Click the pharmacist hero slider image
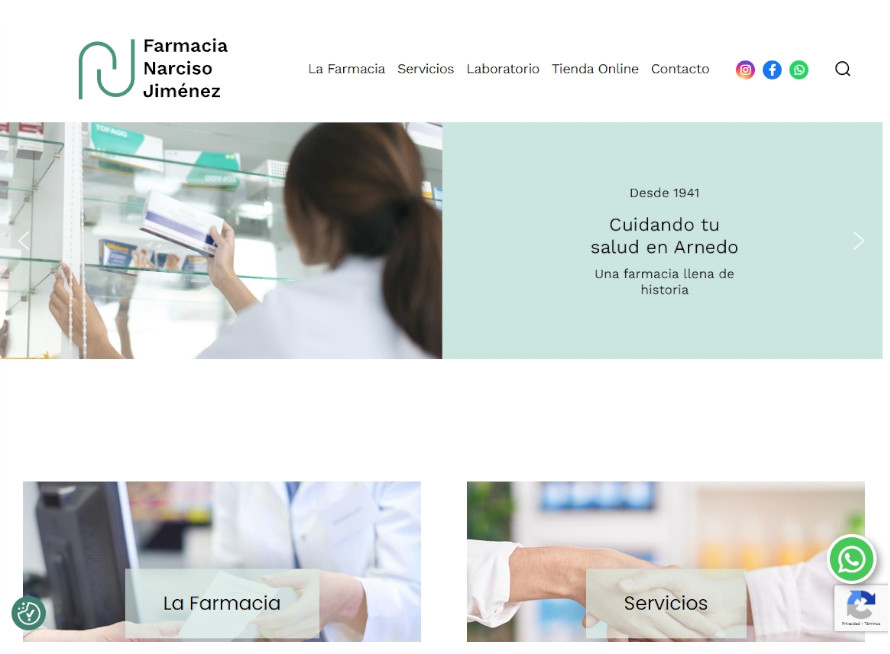This screenshot has width=890, height=654. pyautogui.click(x=221, y=240)
